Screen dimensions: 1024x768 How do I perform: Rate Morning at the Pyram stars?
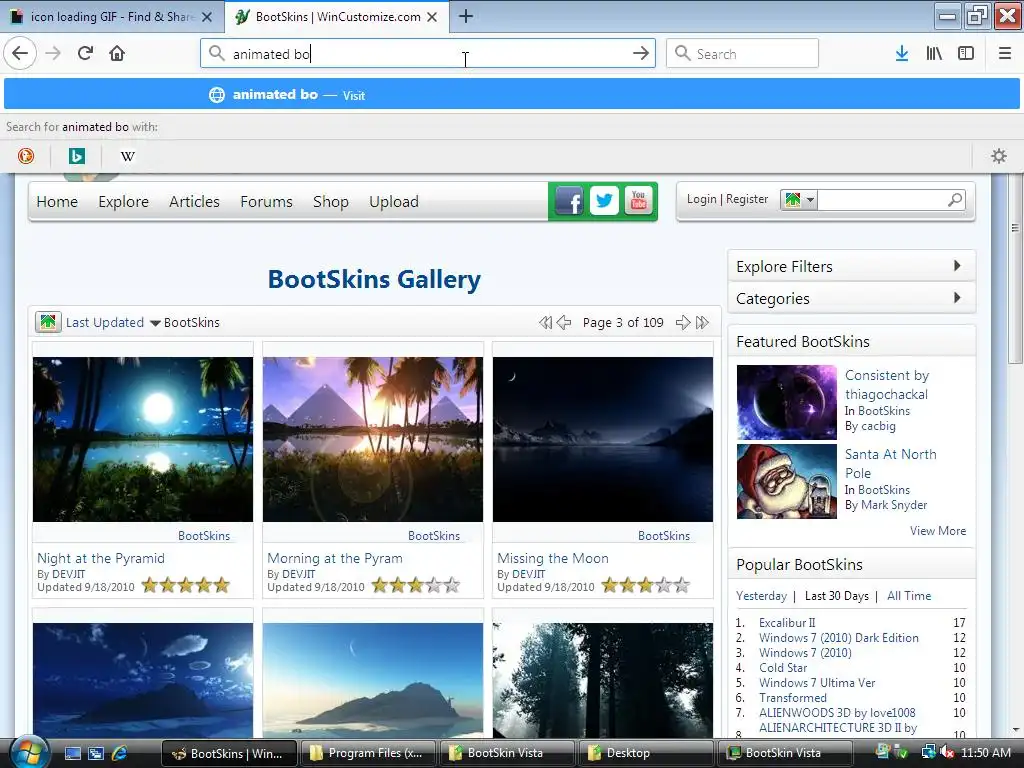pos(415,585)
